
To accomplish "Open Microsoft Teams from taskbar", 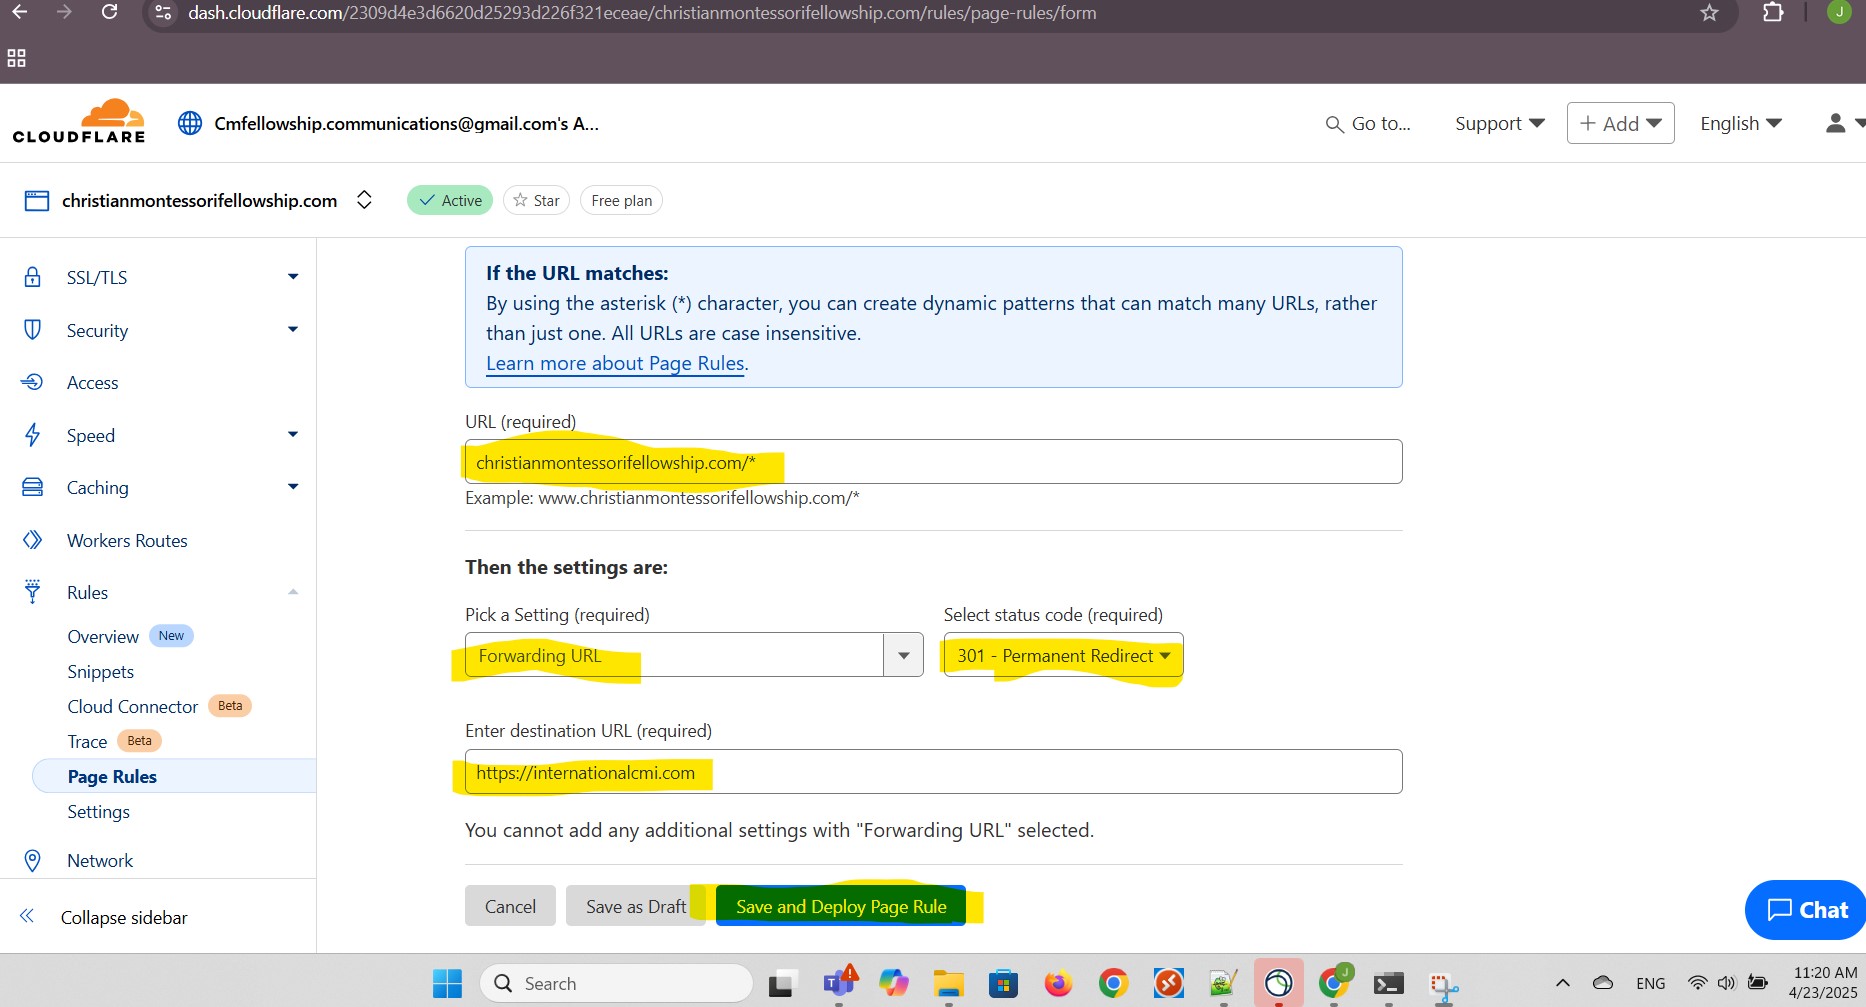I will 838,984.
